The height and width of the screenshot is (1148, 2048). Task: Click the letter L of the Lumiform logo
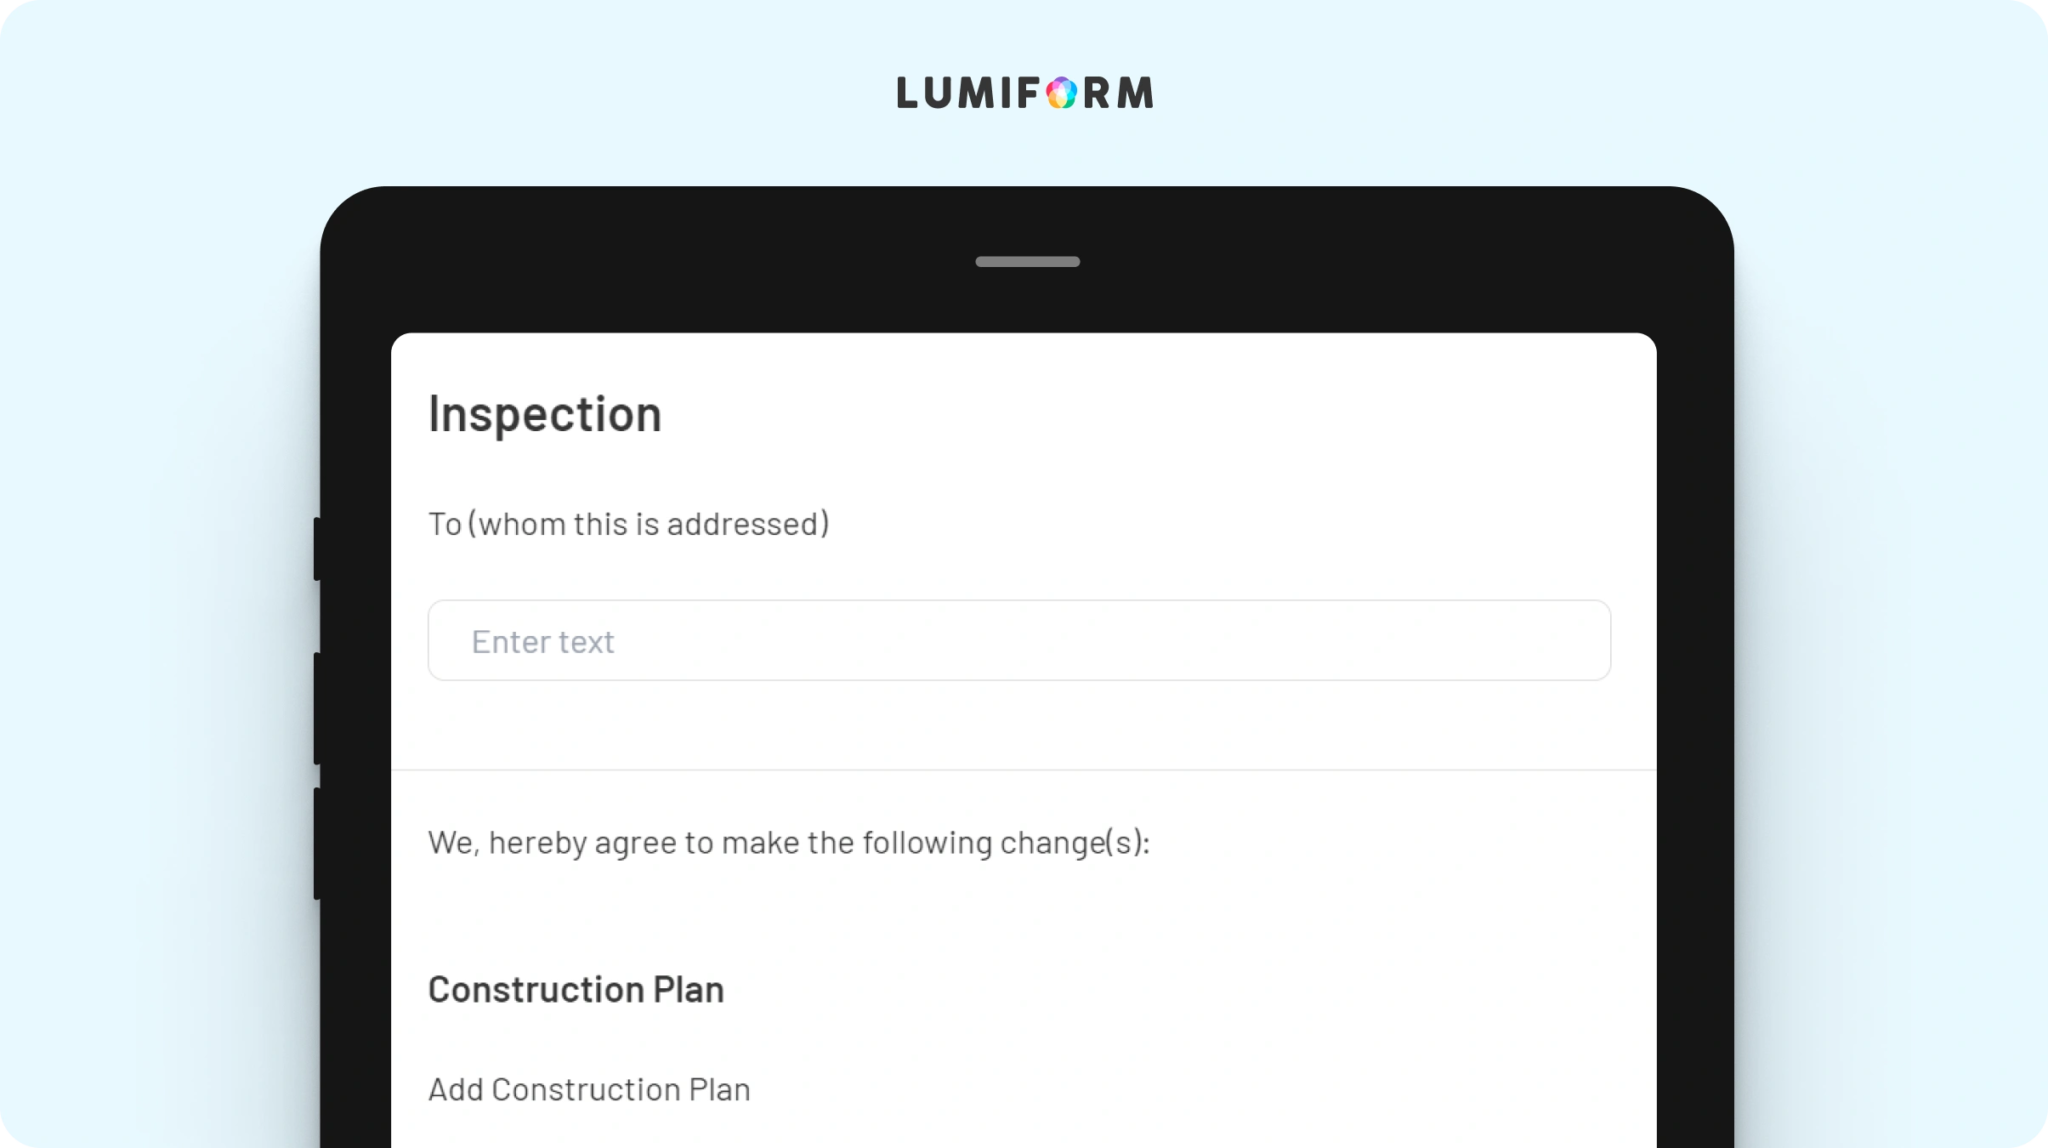907,93
